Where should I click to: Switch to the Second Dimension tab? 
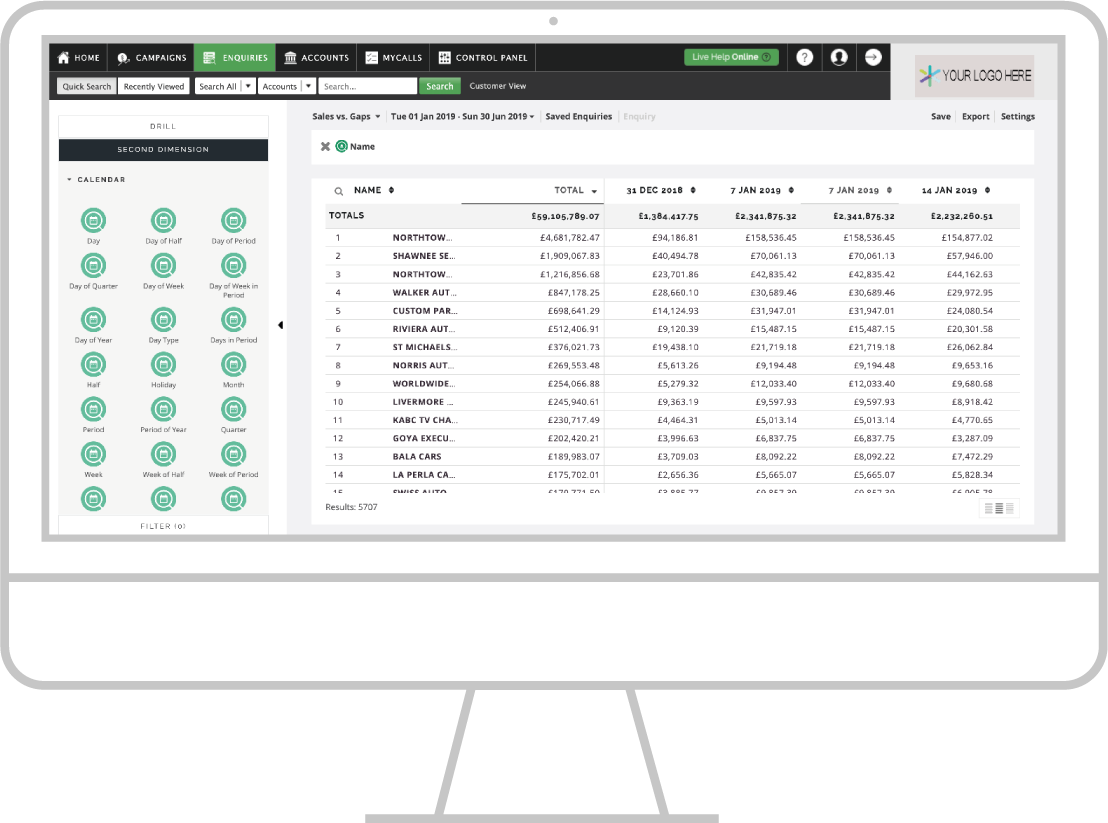163,150
